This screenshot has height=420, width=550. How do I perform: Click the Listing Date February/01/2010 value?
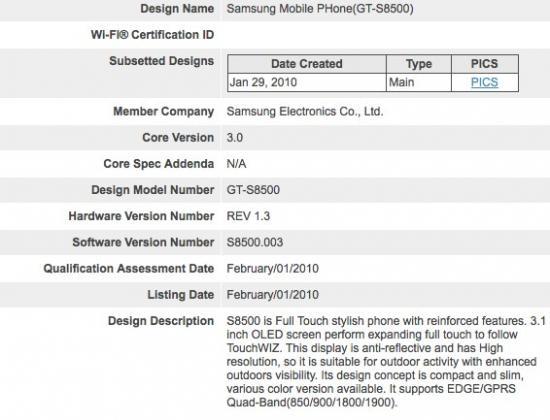(x=273, y=294)
